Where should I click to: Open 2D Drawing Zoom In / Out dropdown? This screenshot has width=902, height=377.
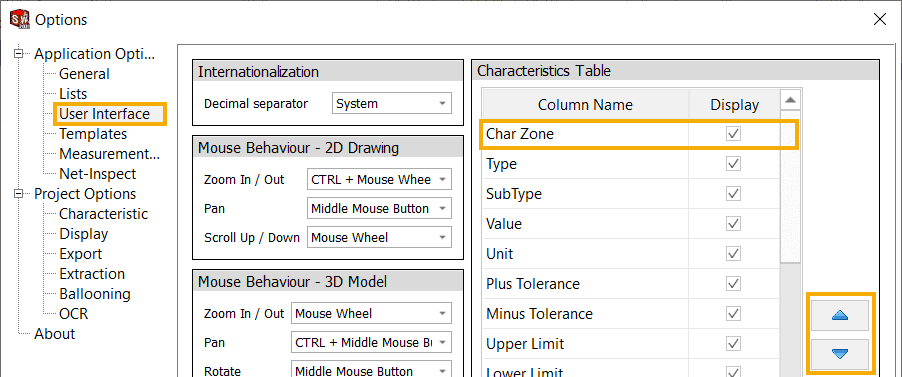pyautogui.click(x=380, y=179)
